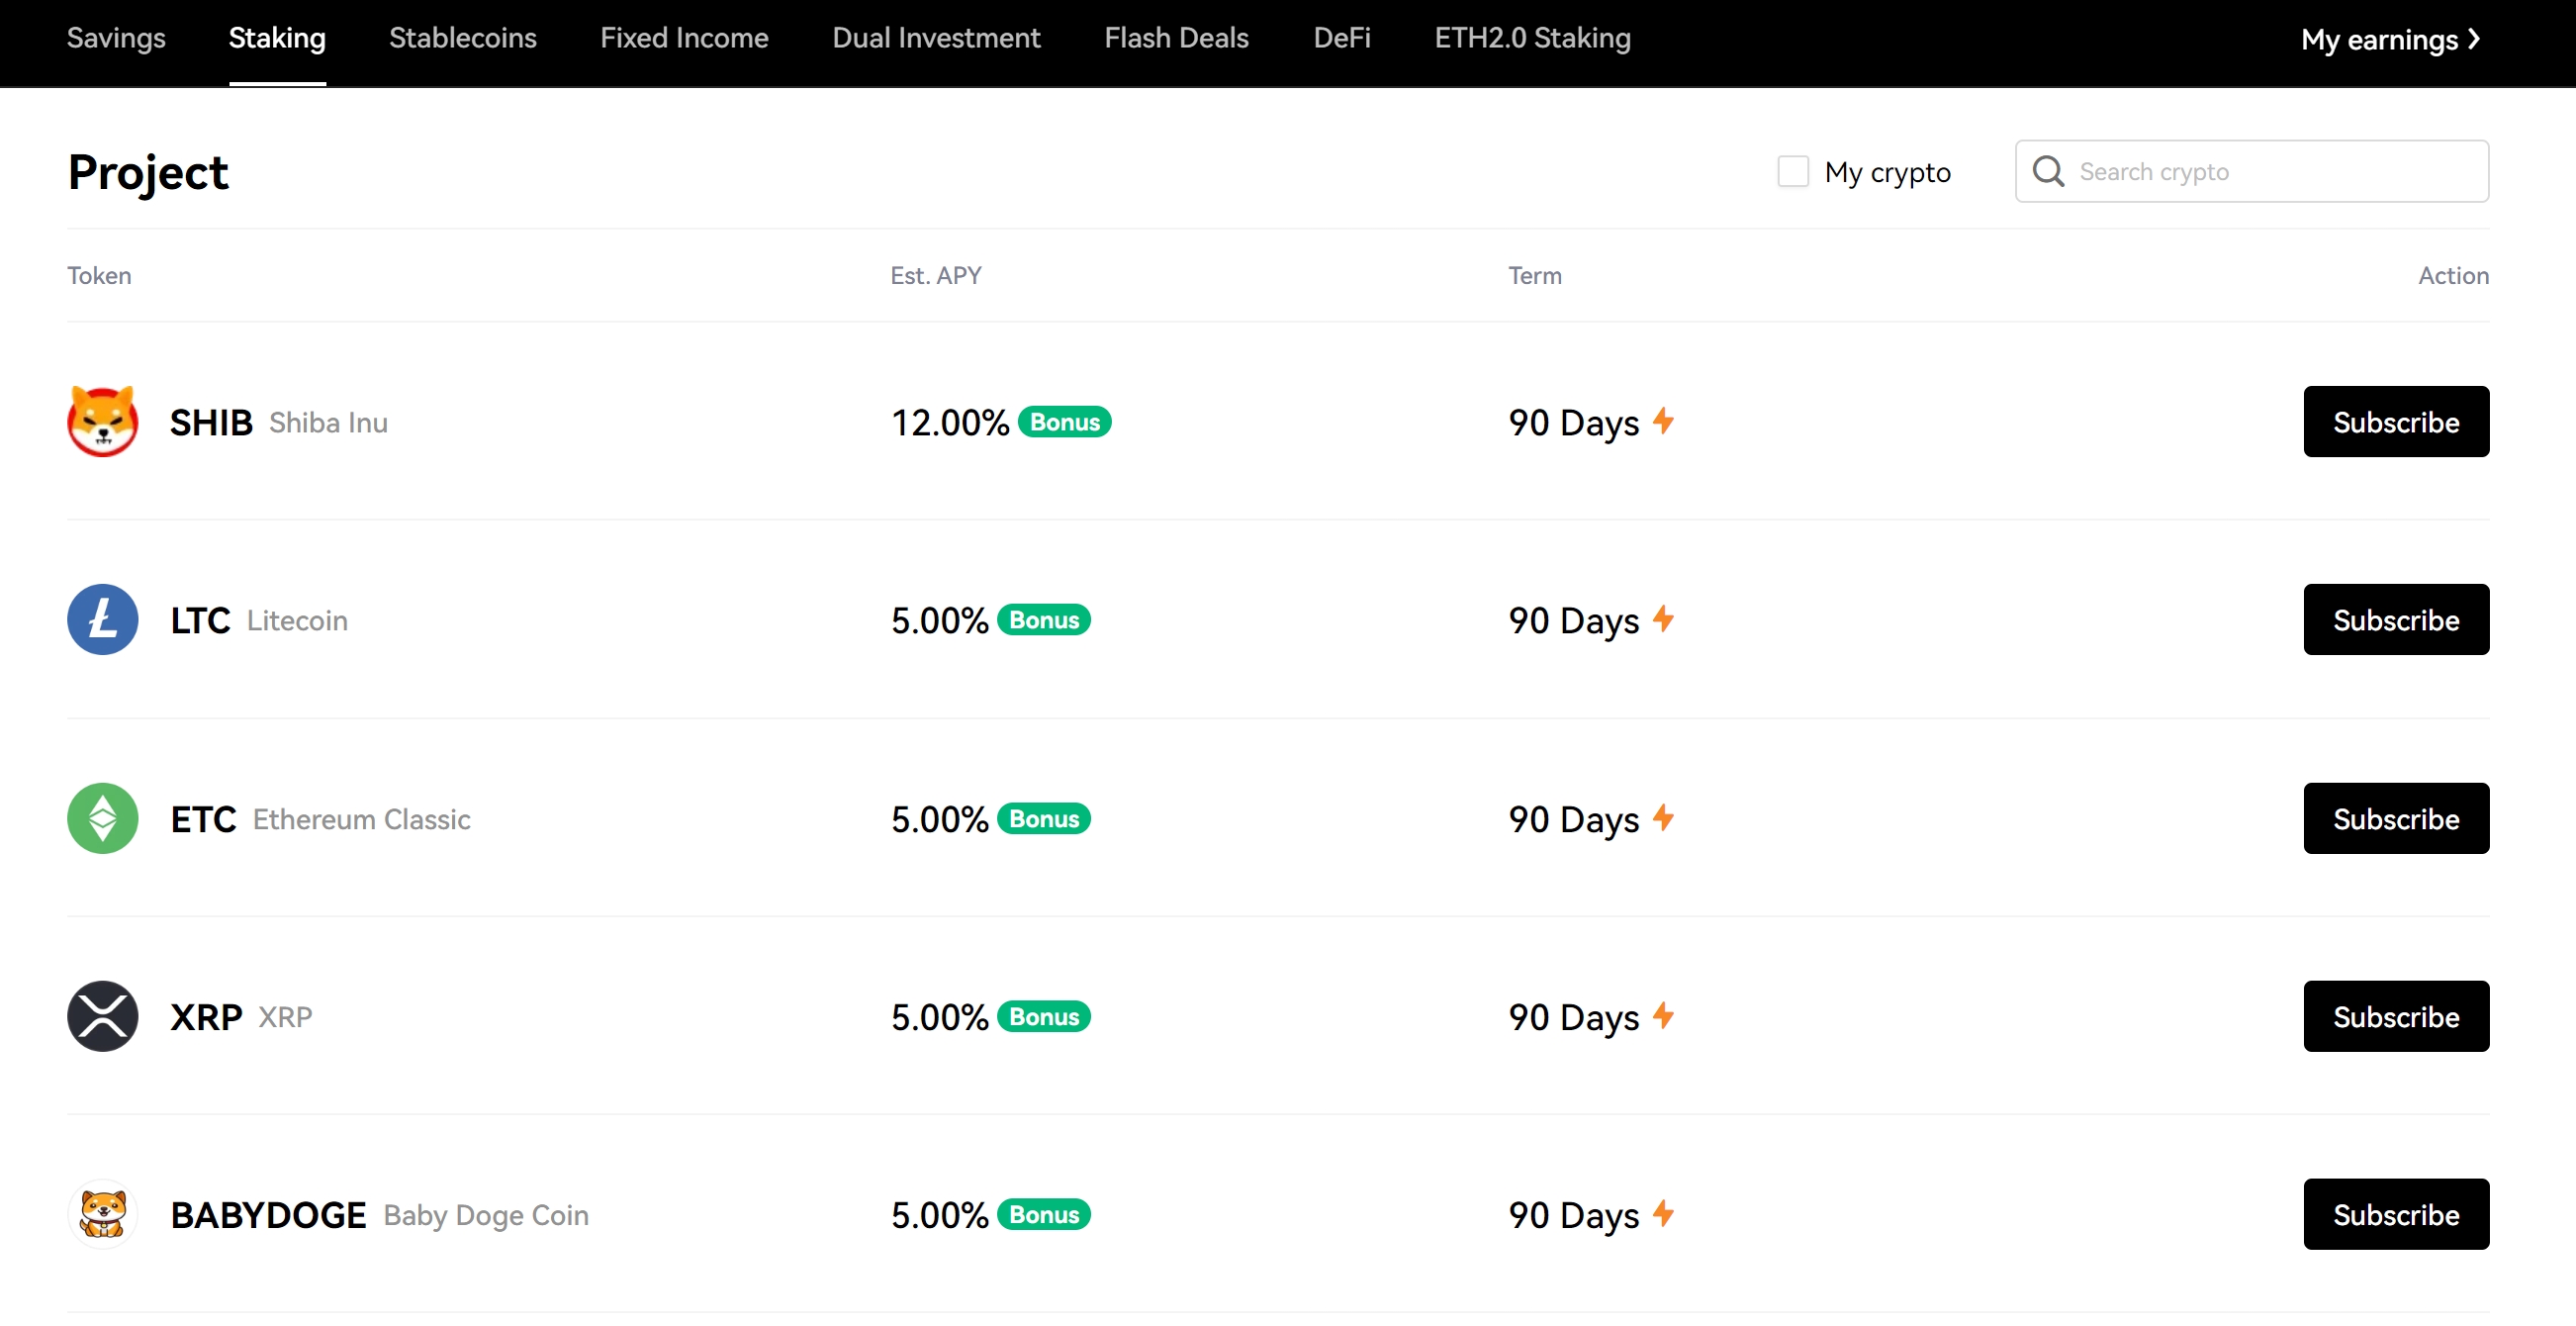Viewport: 2576px width, 1326px height.
Task: Click the LTC 90 Days lightning bolt icon
Action: 1665,617
